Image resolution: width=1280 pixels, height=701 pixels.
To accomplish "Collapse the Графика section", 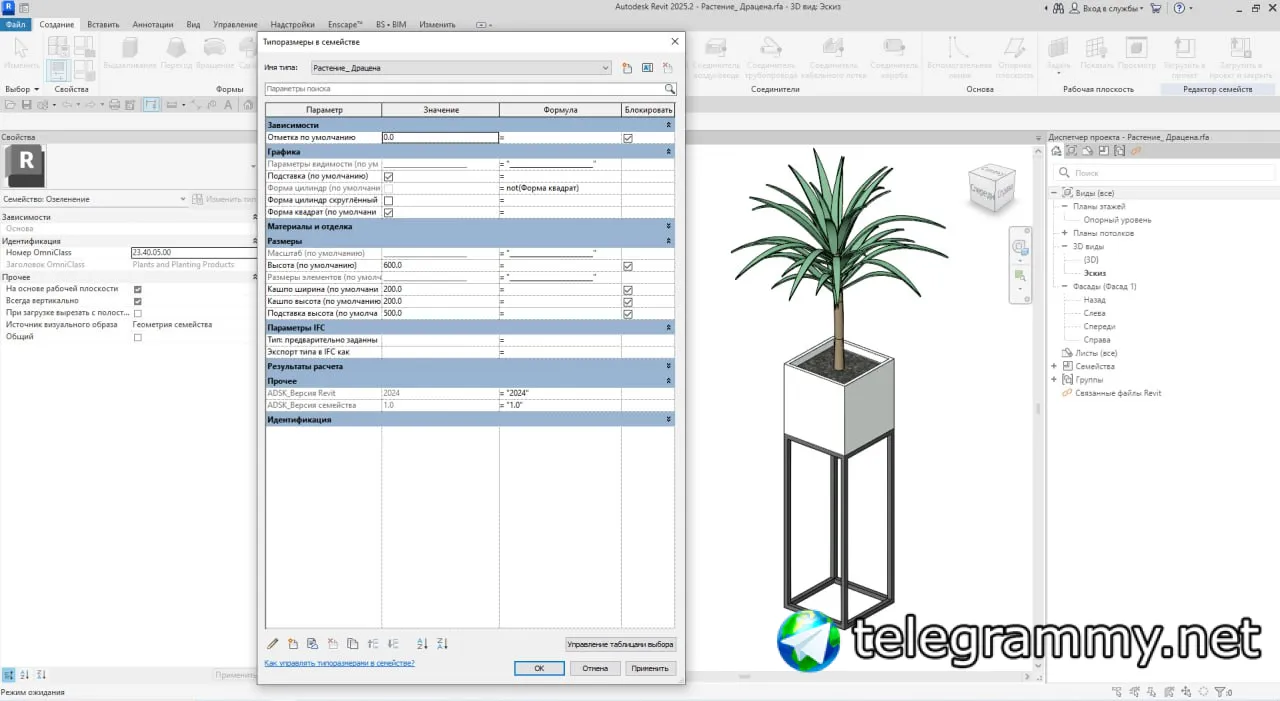I will 669,151.
